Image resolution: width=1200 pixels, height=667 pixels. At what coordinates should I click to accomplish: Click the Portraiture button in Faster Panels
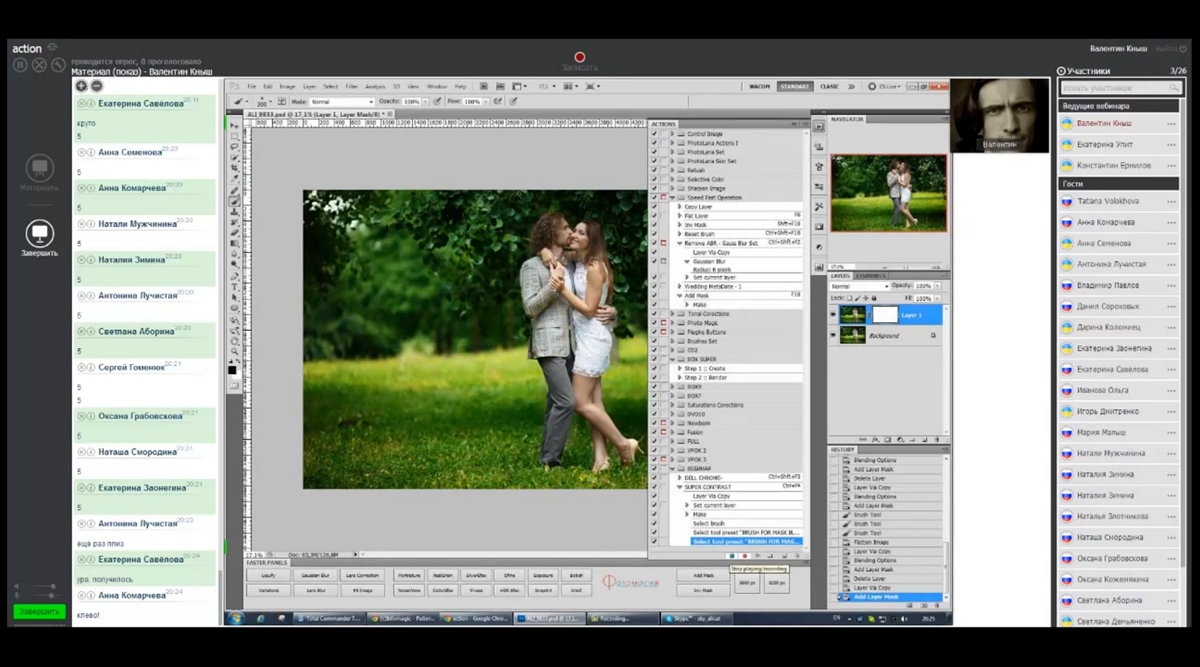point(410,575)
